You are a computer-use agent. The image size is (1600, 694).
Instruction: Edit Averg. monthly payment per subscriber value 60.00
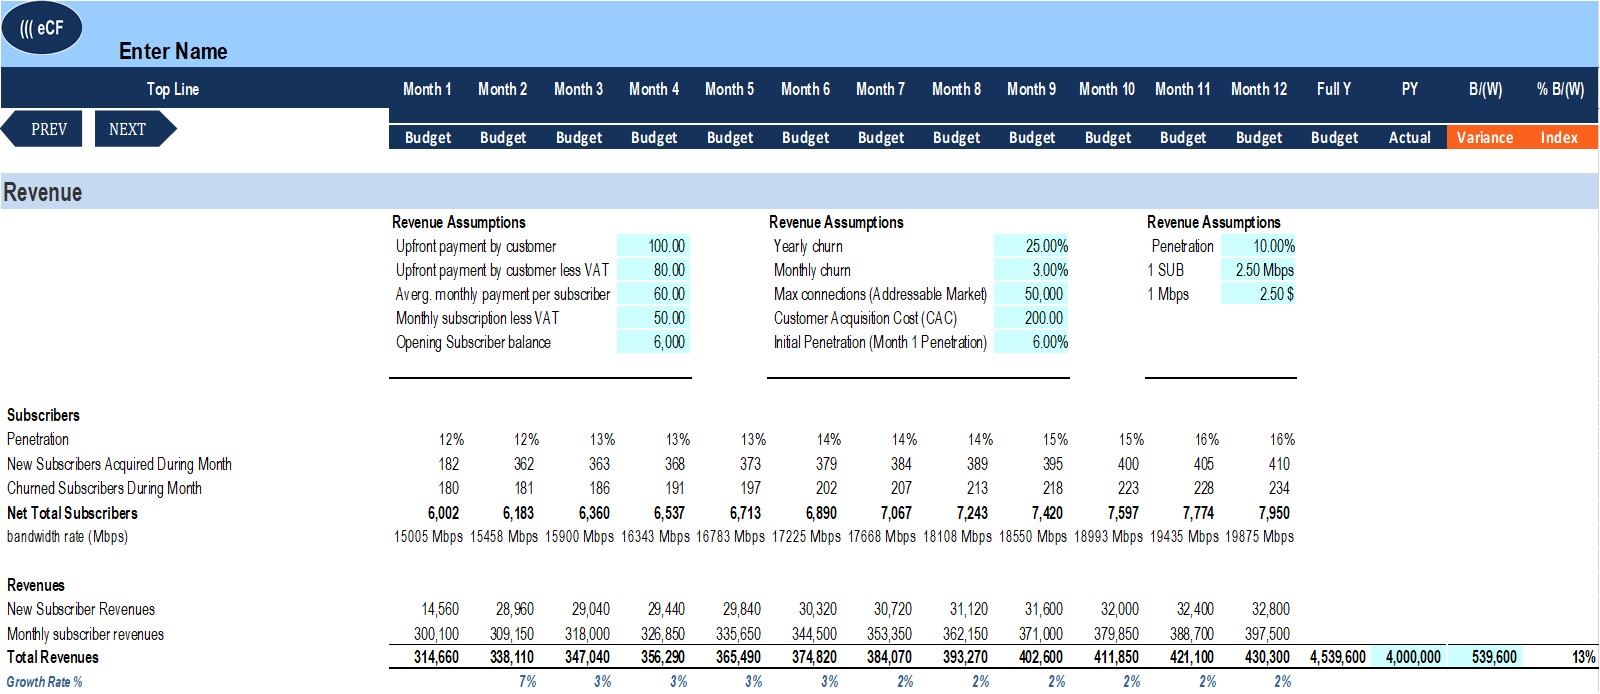tap(654, 294)
